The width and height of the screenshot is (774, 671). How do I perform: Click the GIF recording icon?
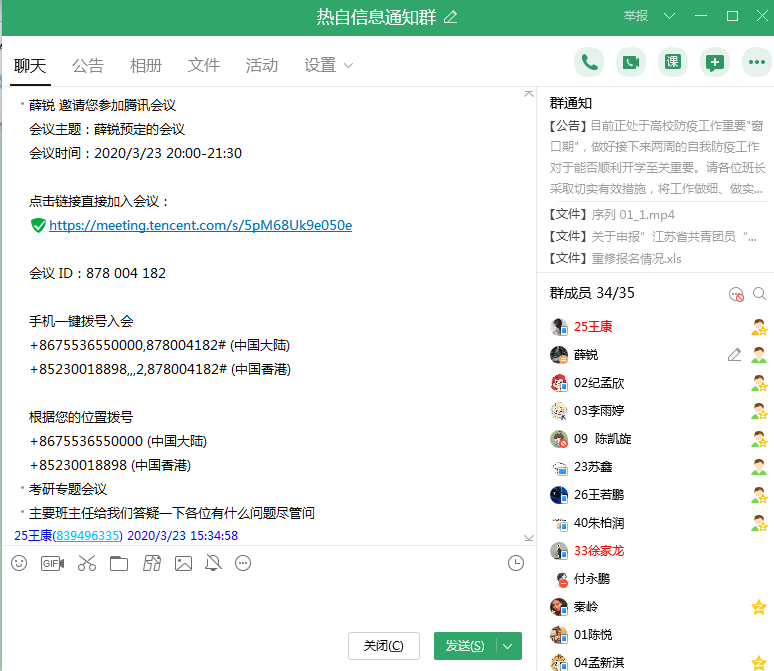[52, 563]
